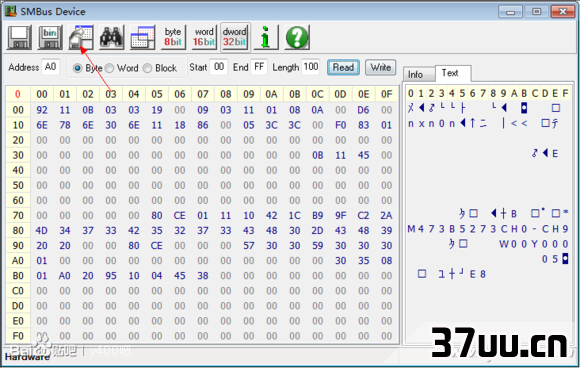This screenshot has width=580, height=368.
Task: Select cell 2A in row 70
Action: point(387,215)
